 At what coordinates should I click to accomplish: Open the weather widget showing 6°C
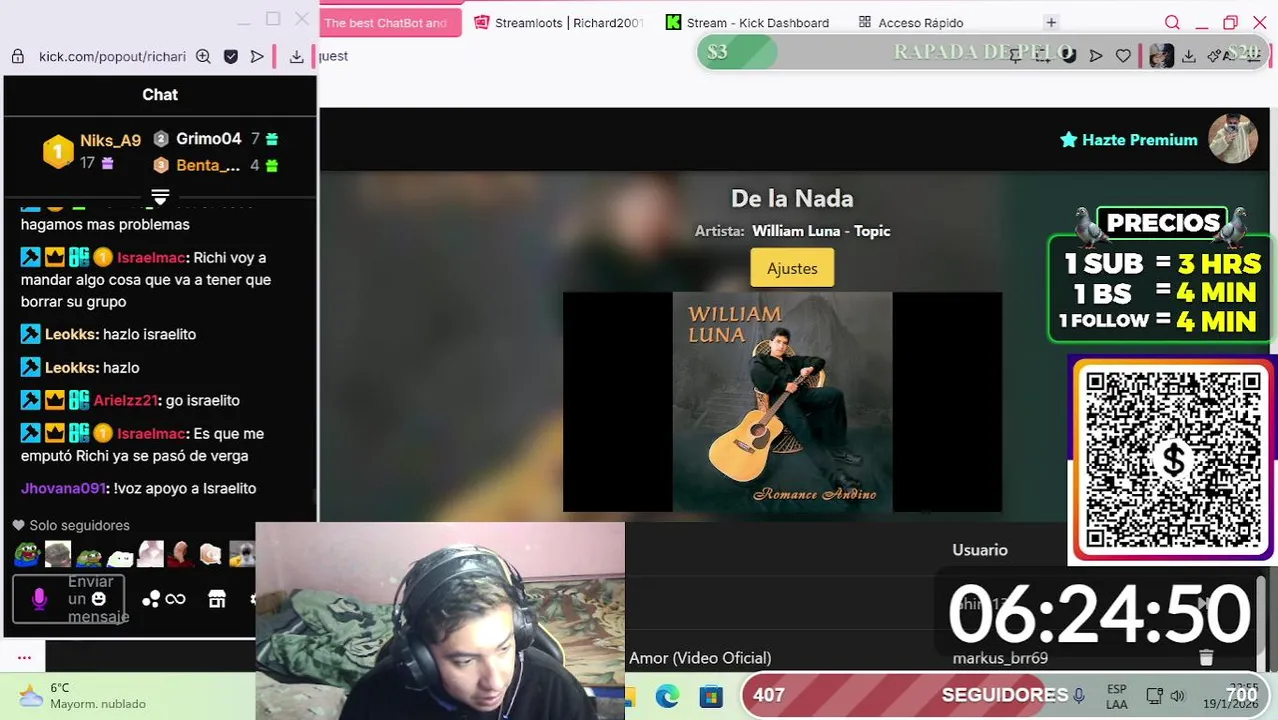coord(83,696)
